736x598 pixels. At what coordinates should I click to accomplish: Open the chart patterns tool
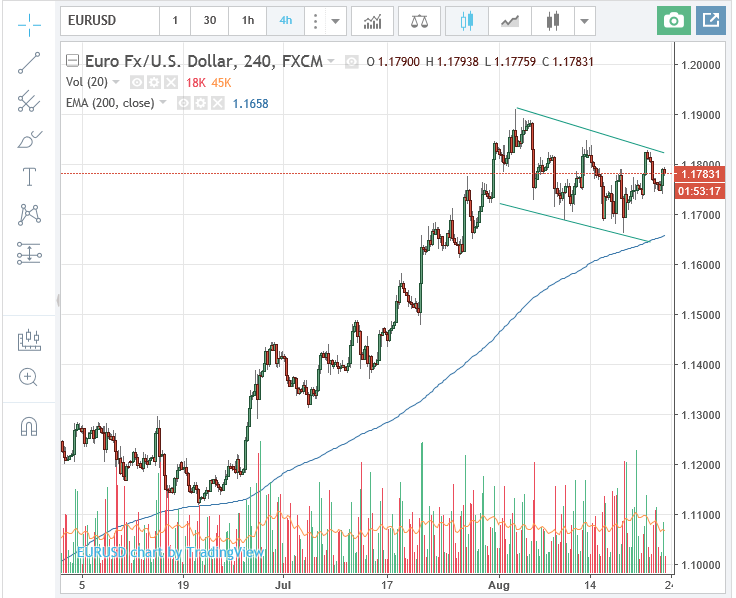pyautogui.click(x=29, y=214)
